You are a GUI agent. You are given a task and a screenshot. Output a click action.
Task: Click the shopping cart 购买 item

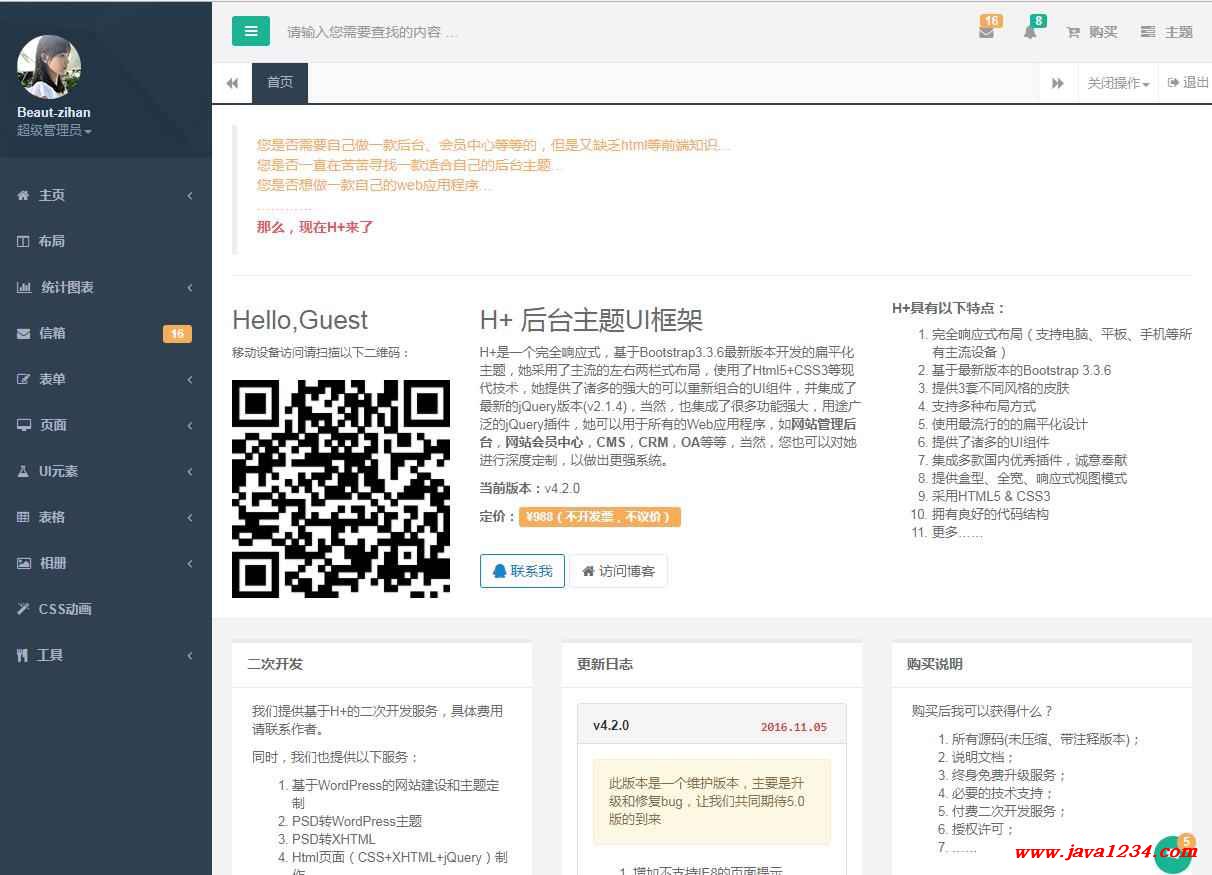coord(1092,32)
